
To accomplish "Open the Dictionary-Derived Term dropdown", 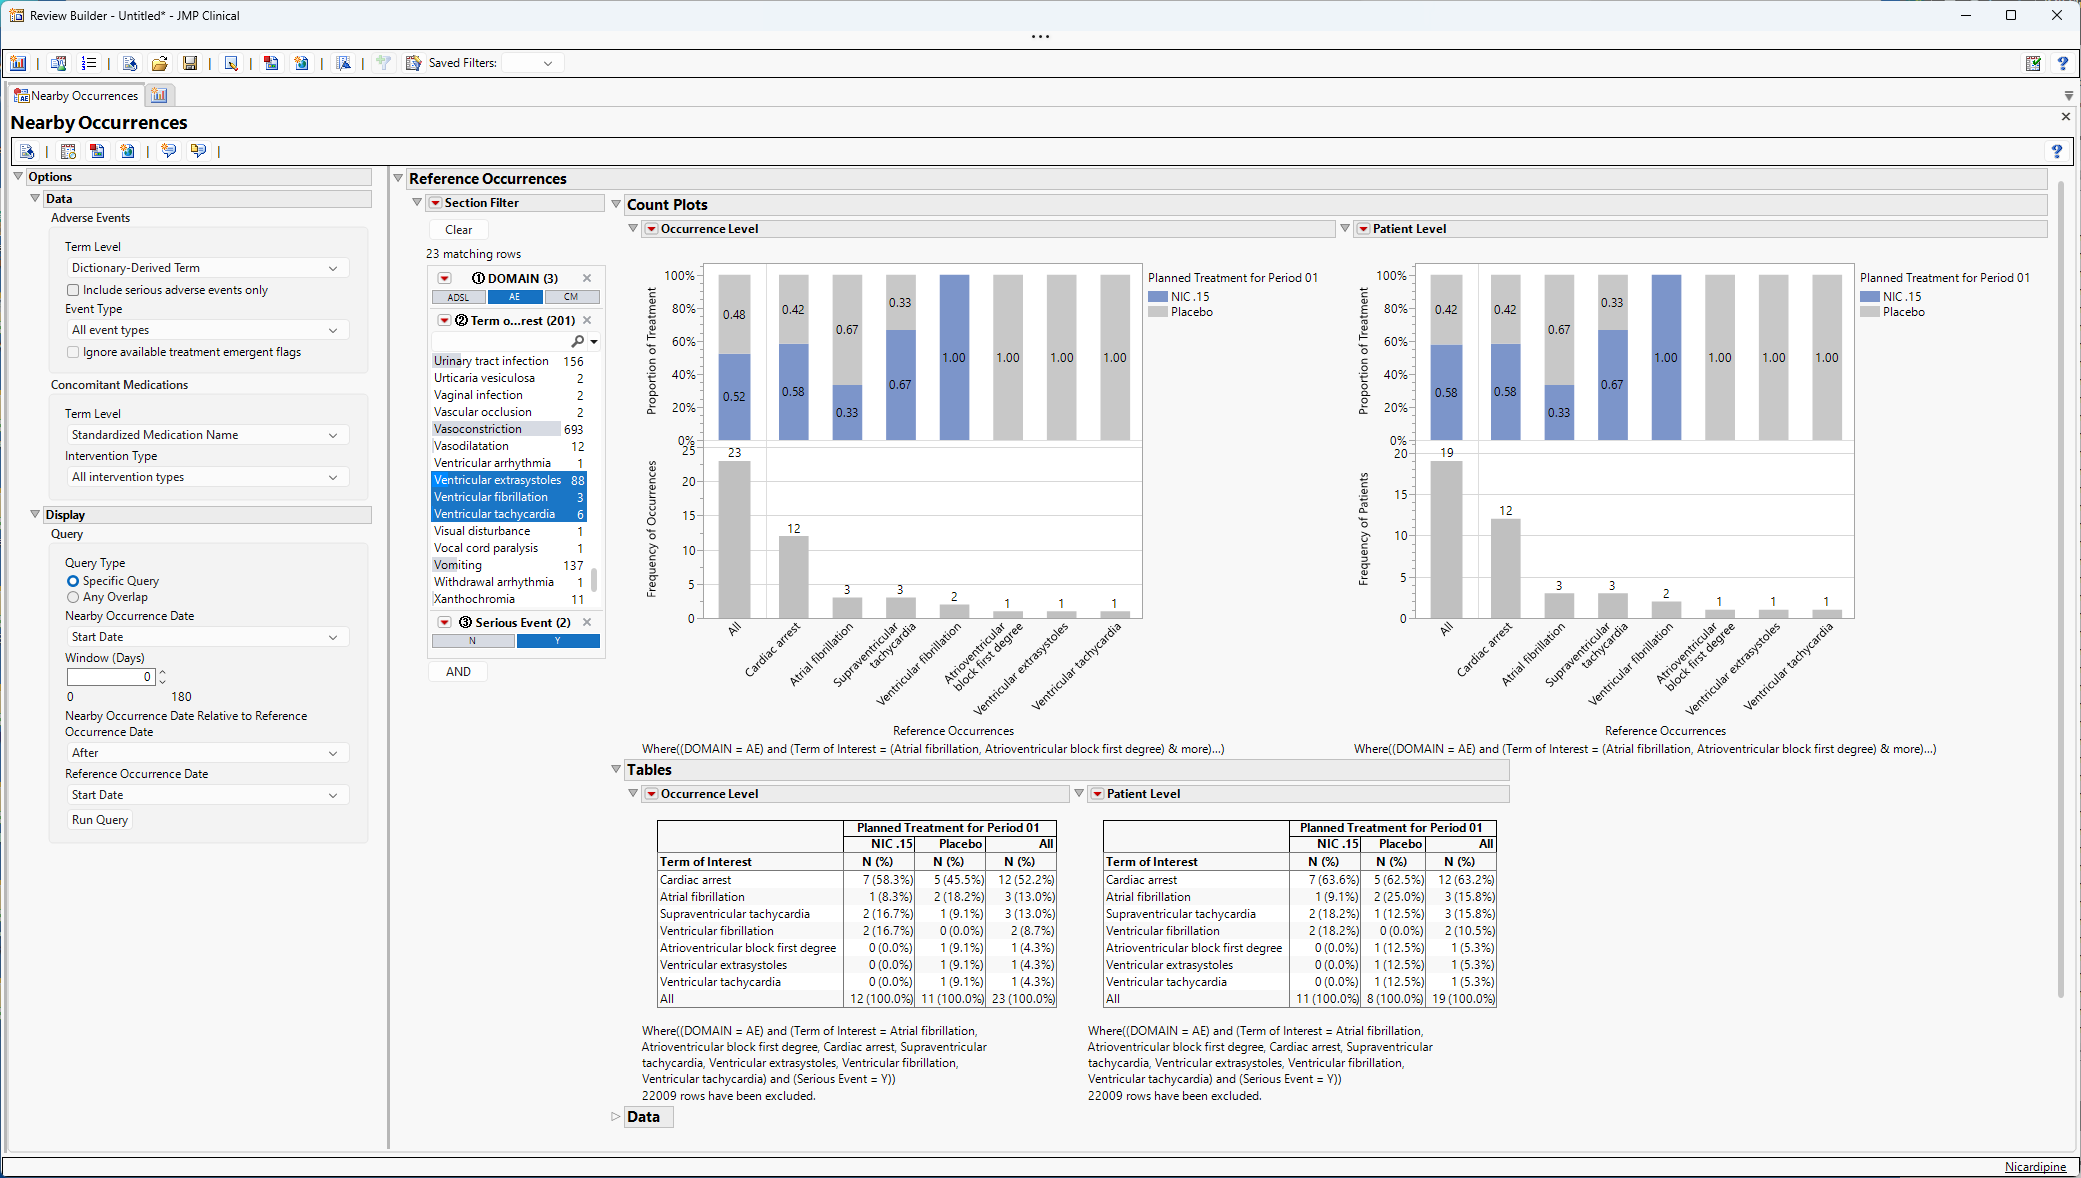I will click(206, 268).
